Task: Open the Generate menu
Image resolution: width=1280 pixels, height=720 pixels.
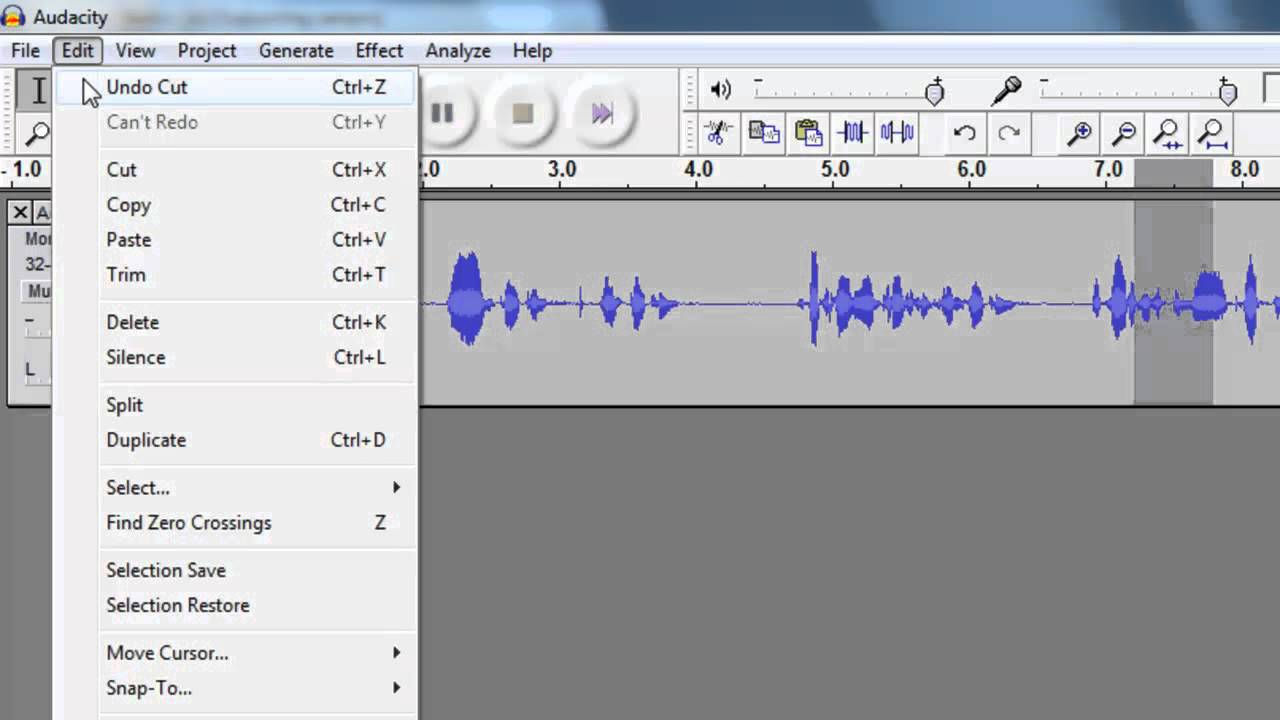Action: click(296, 50)
